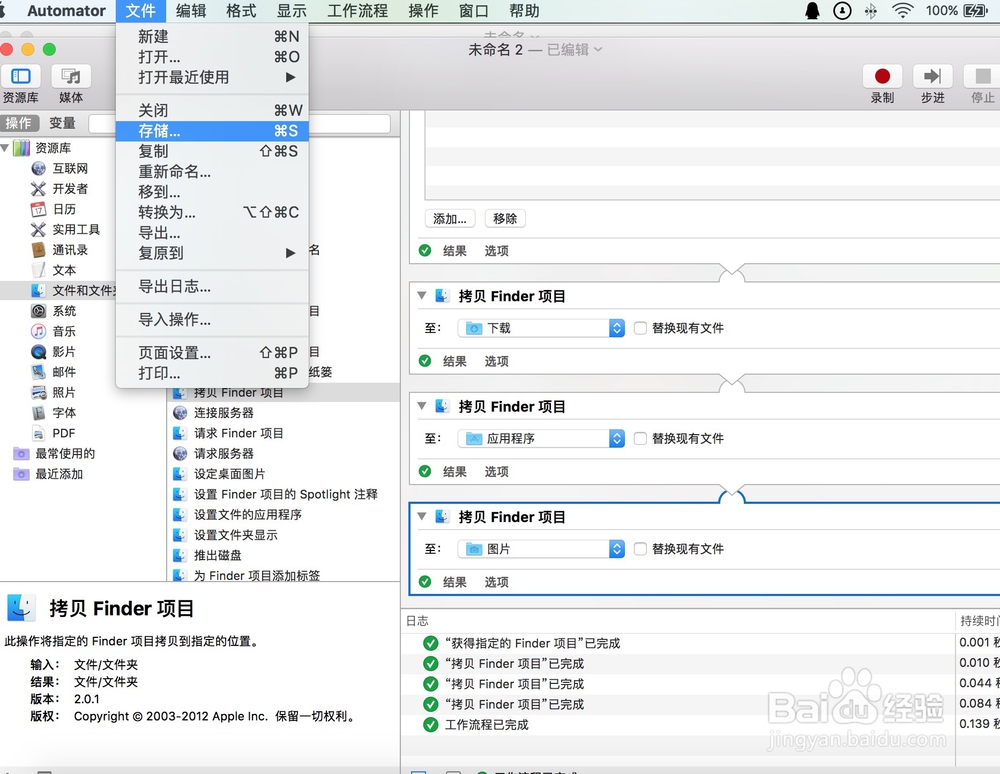Choose 新建 from the File menu
The height and width of the screenshot is (774, 1000).
click(x=212, y=36)
